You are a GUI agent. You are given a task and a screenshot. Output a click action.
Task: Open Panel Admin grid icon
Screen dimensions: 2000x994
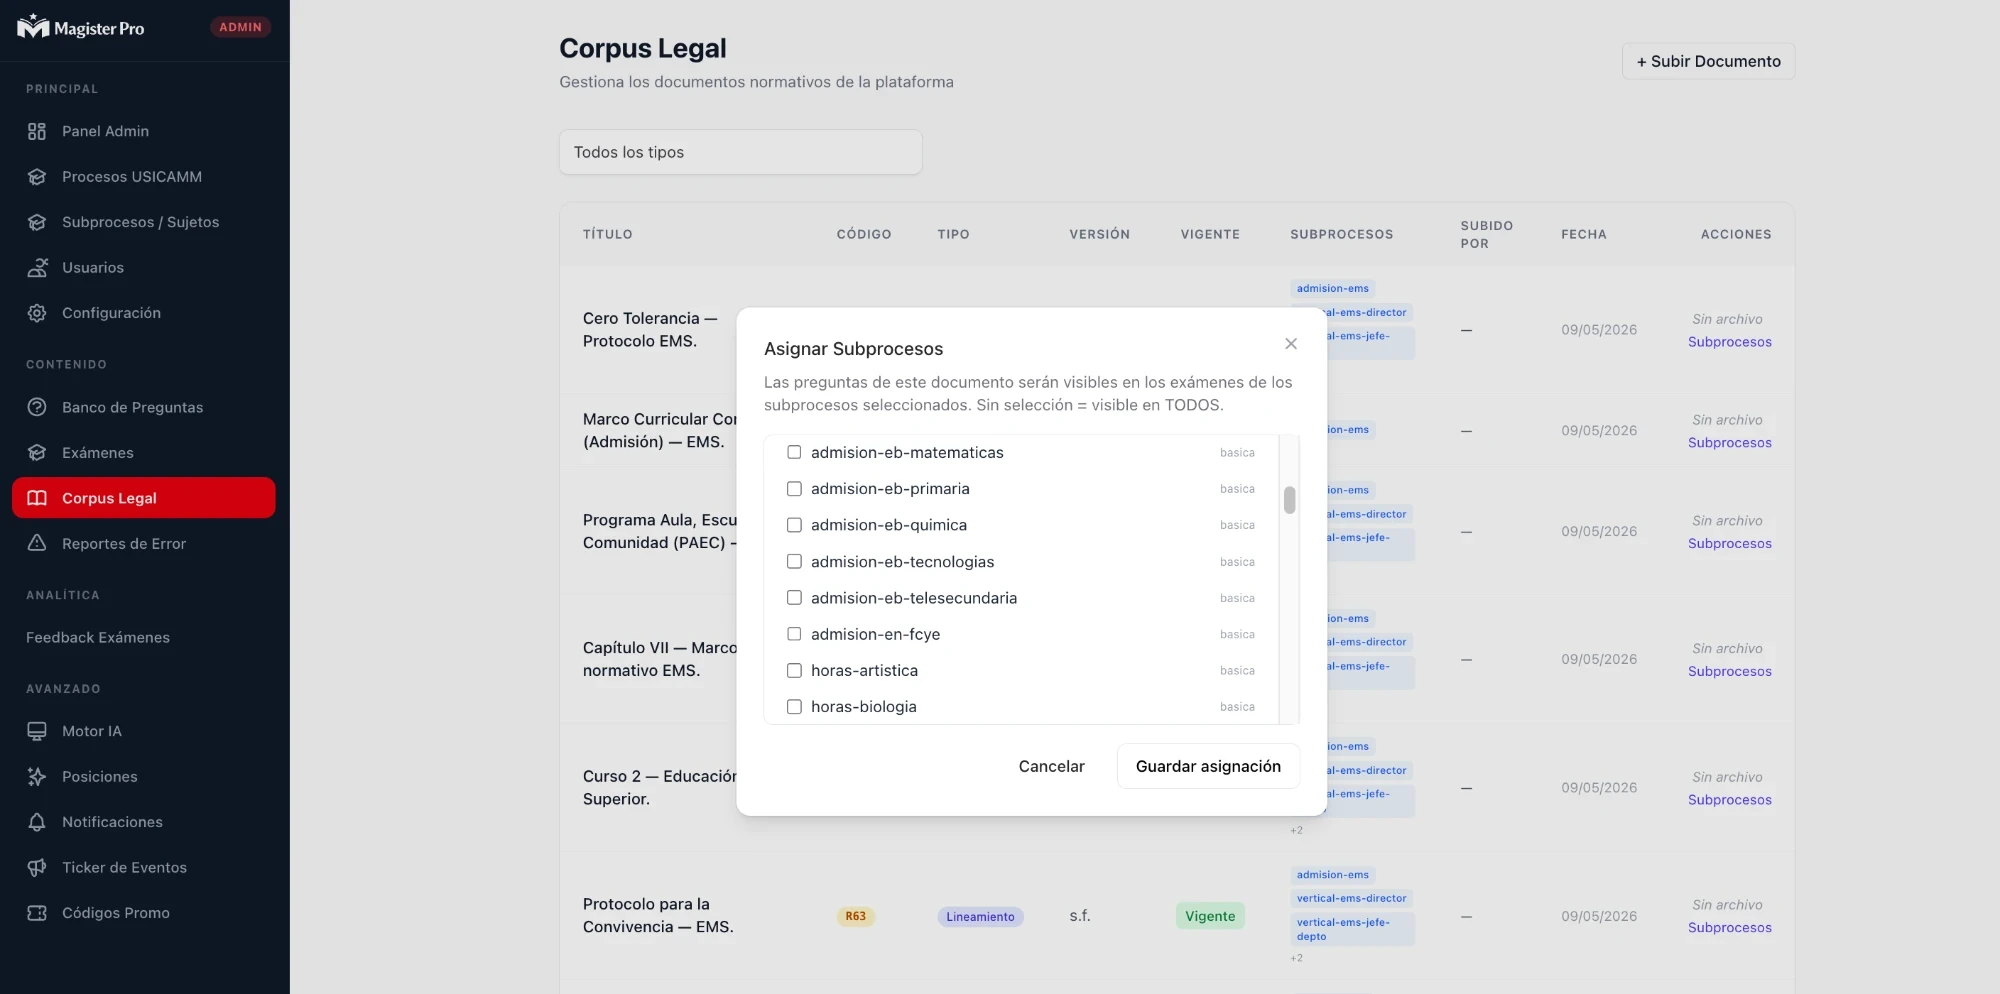tap(37, 131)
